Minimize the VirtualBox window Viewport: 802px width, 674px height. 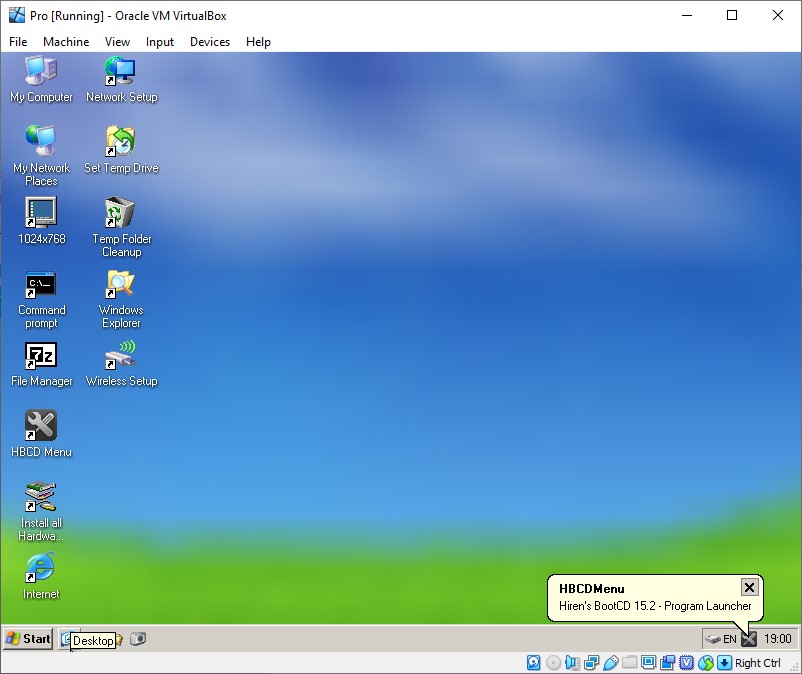click(x=687, y=15)
